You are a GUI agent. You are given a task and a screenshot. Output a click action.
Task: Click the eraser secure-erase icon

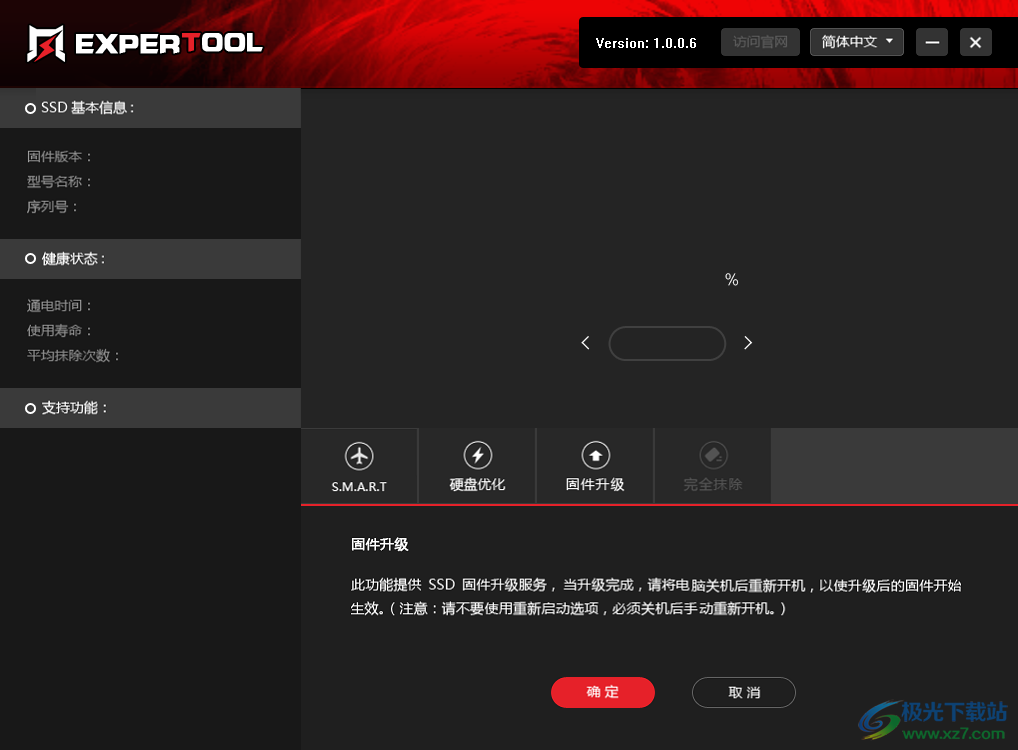714,455
